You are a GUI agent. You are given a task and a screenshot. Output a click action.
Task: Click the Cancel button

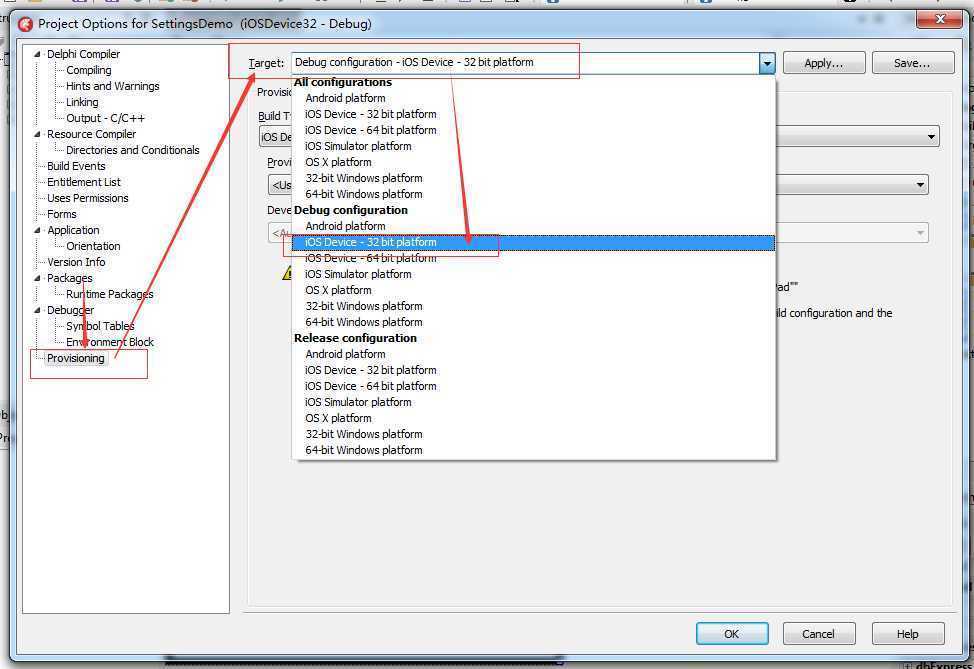point(818,634)
